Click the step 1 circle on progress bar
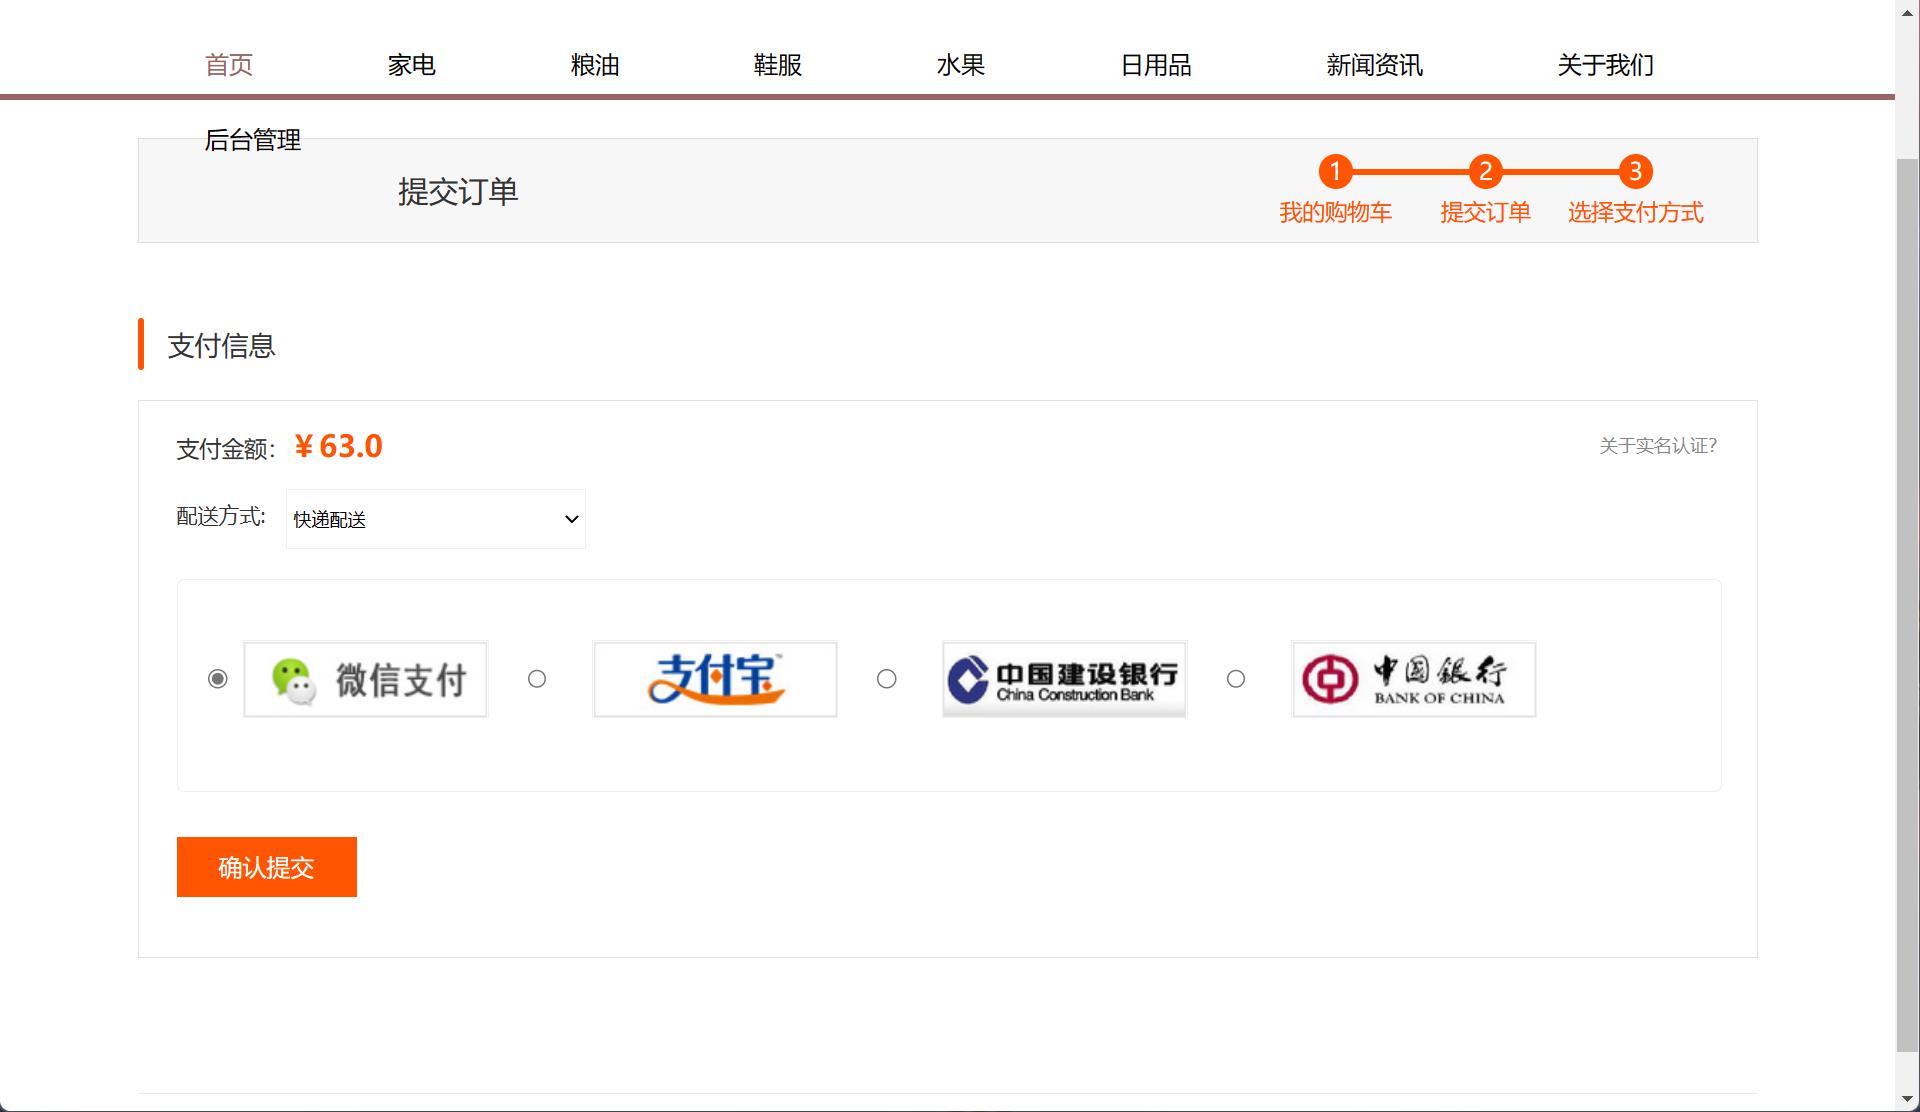The height and width of the screenshot is (1112, 1920). (x=1336, y=171)
